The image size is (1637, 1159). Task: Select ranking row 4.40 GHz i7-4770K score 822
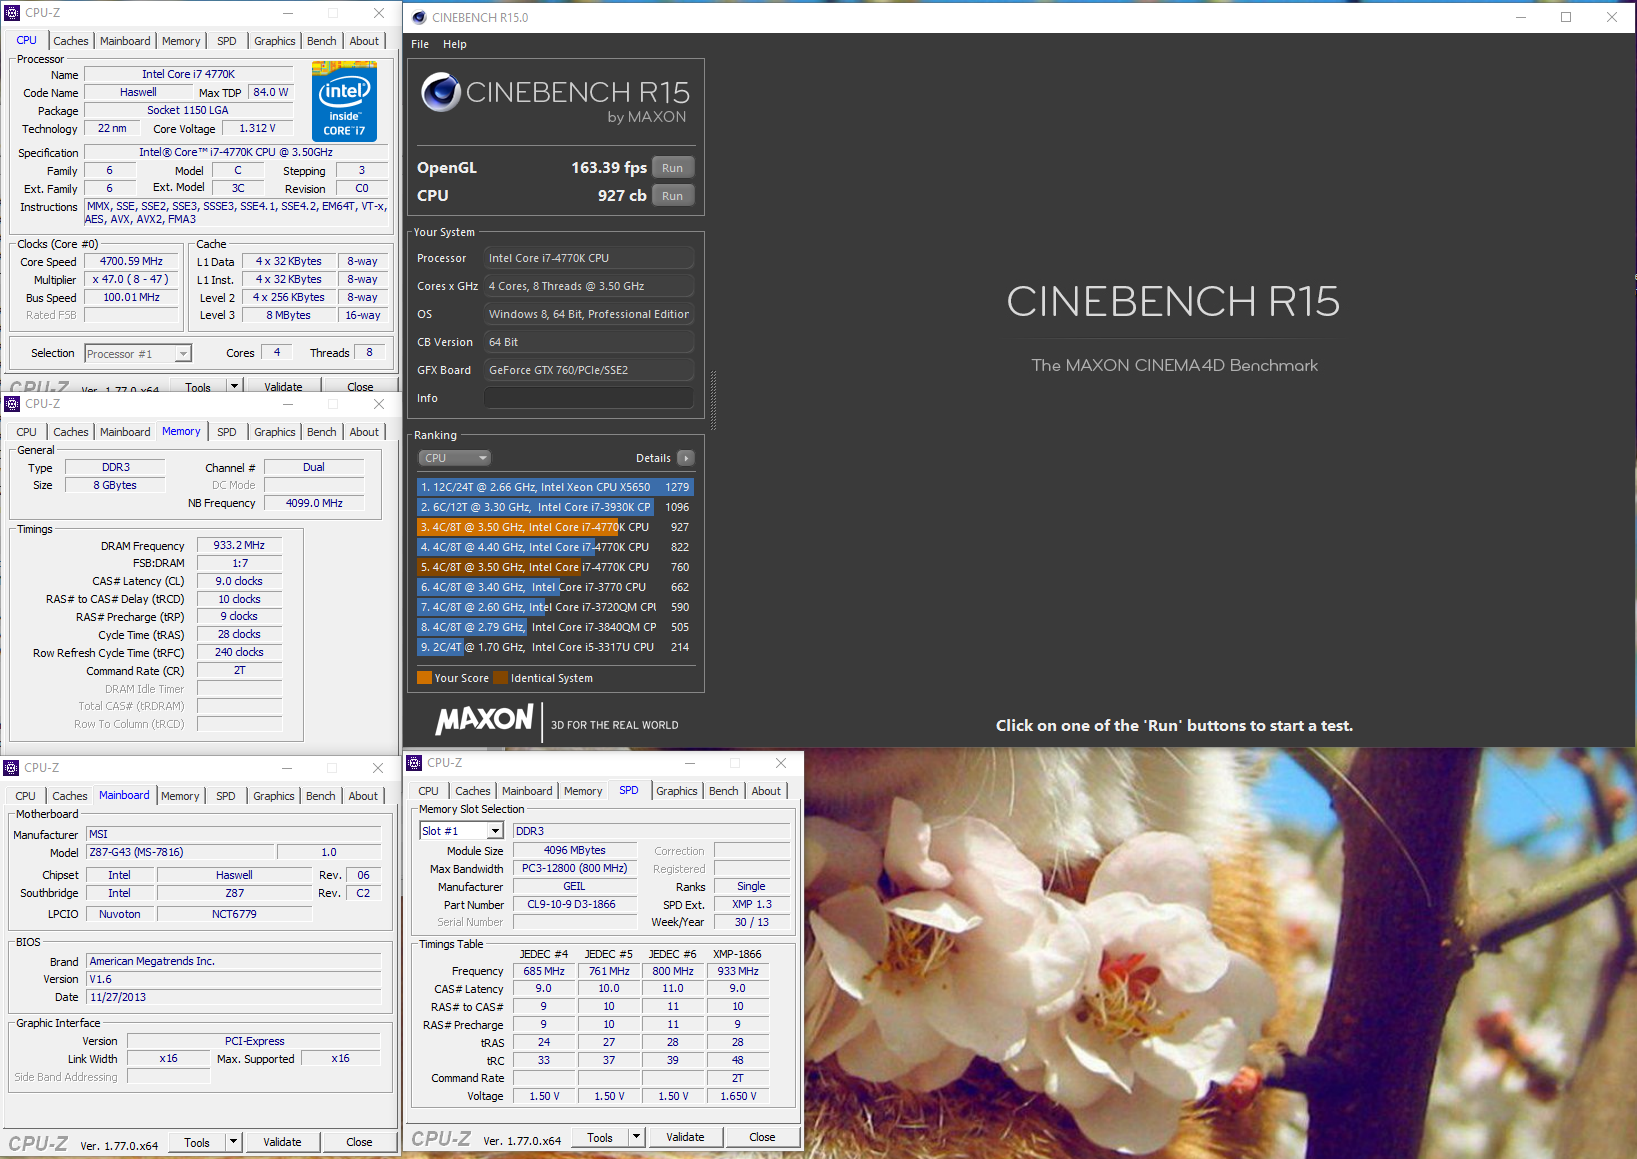(555, 547)
